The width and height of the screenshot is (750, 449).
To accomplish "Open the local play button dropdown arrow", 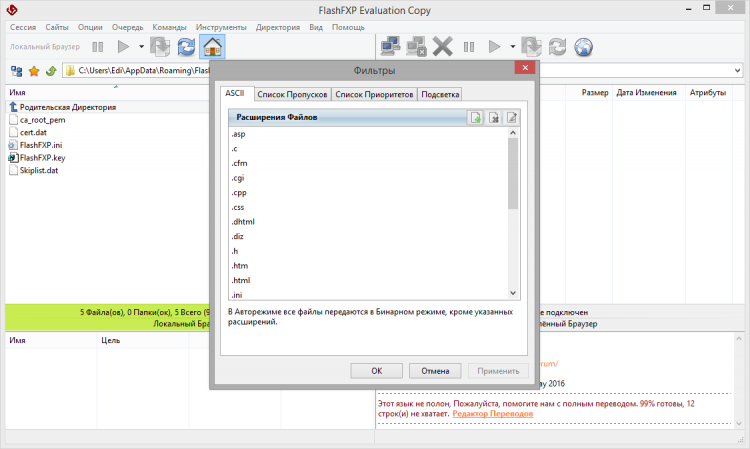I will coord(141,47).
